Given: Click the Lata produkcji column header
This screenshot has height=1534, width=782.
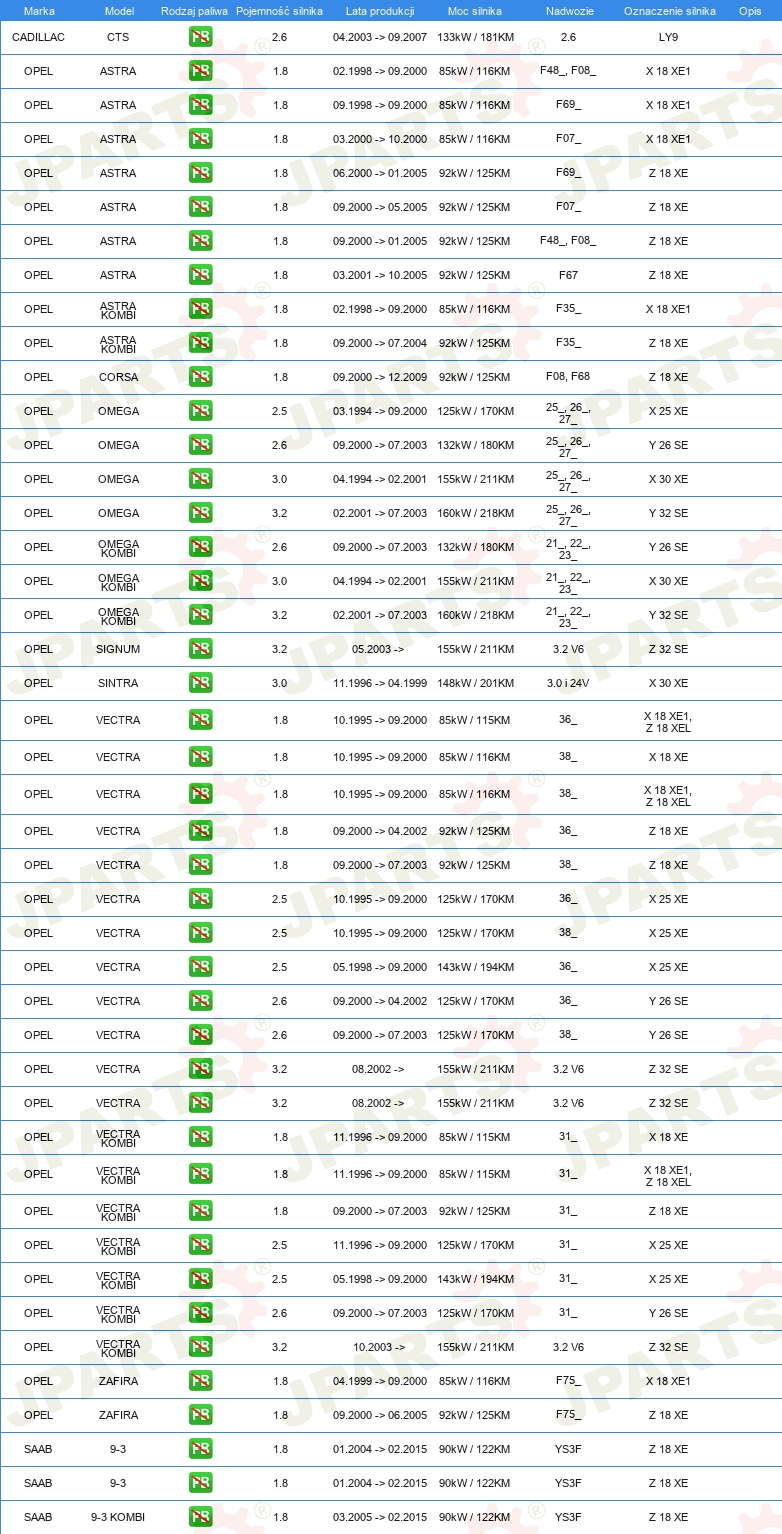Looking at the screenshot, I should tap(380, 10).
